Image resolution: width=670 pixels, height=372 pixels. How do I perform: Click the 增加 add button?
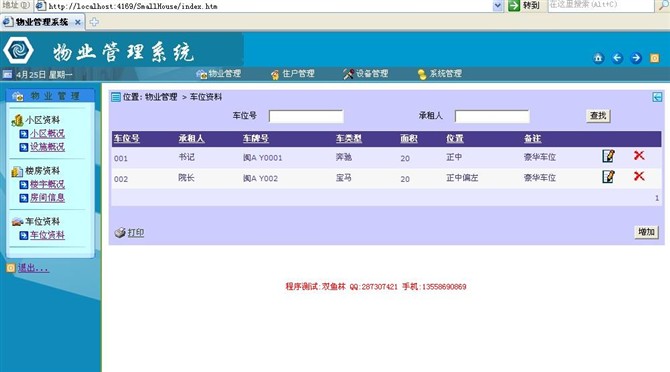(x=646, y=232)
